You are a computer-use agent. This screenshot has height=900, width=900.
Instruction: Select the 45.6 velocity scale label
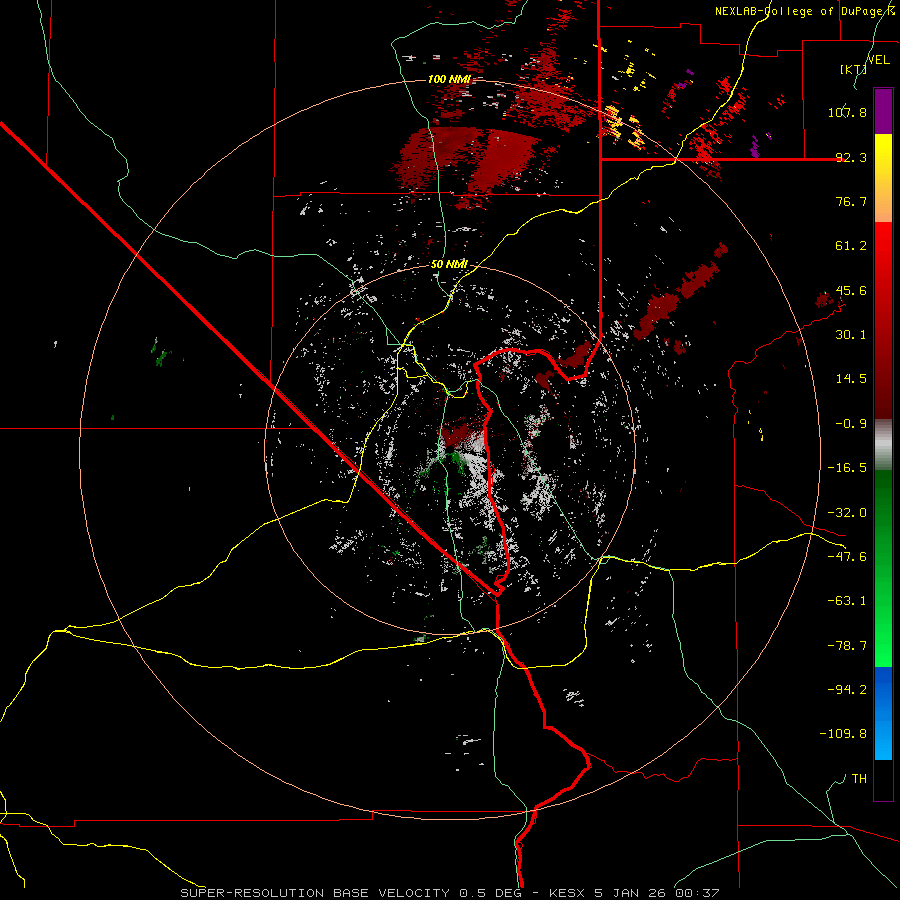click(851, 290)
